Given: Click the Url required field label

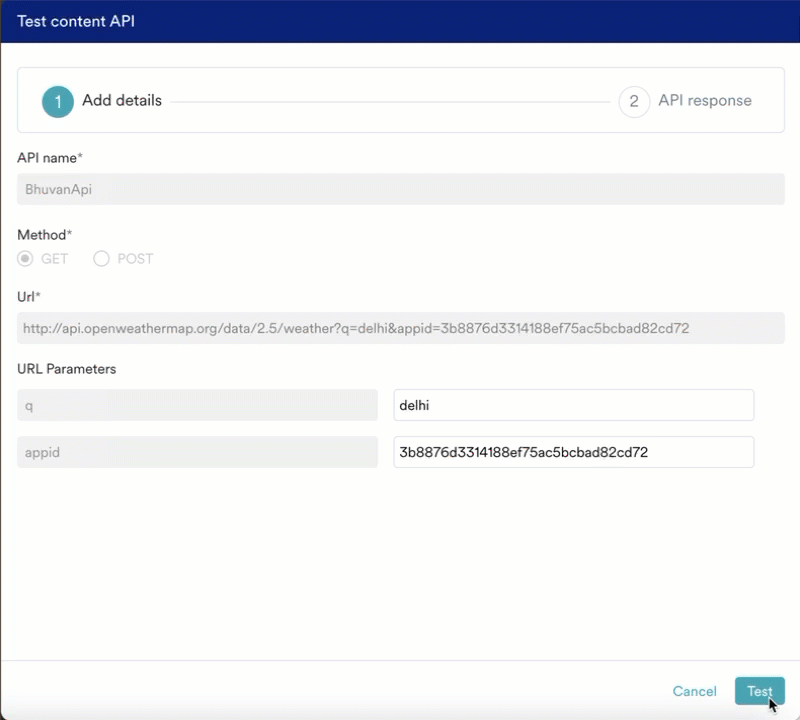Looking at the screenshot, I should [x=26, y=297].
